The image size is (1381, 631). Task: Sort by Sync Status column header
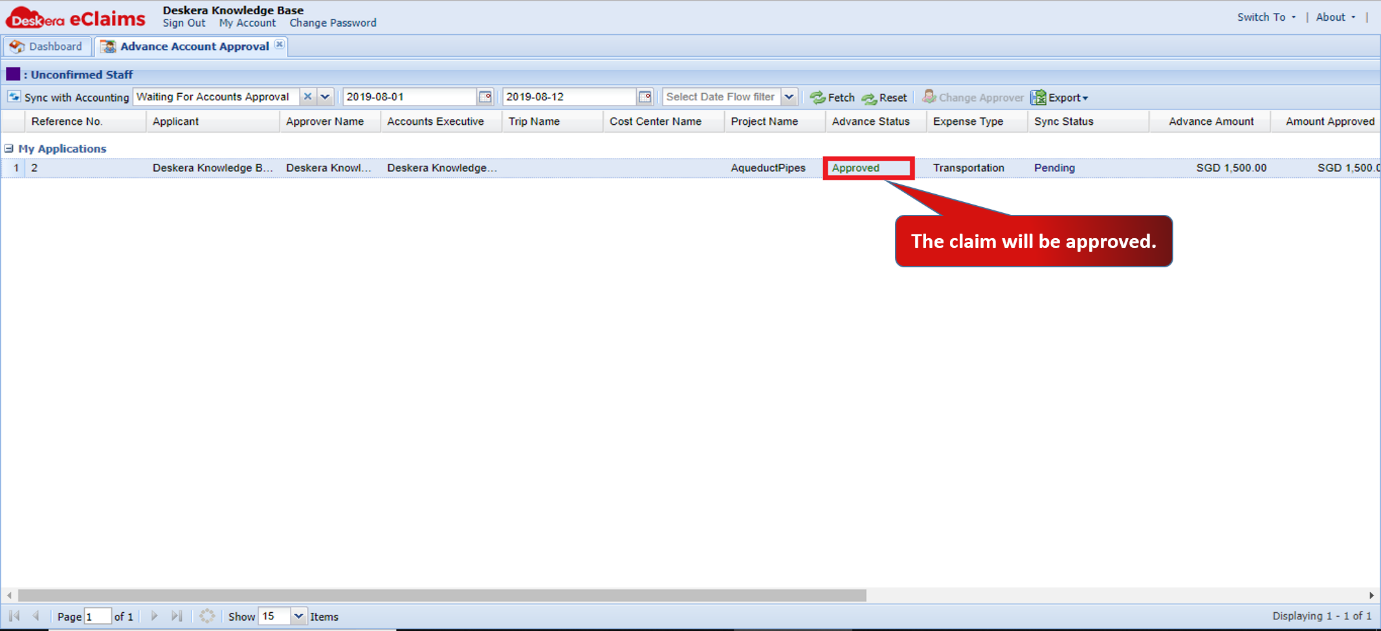pyautogui.click(x=1088, y=121)
